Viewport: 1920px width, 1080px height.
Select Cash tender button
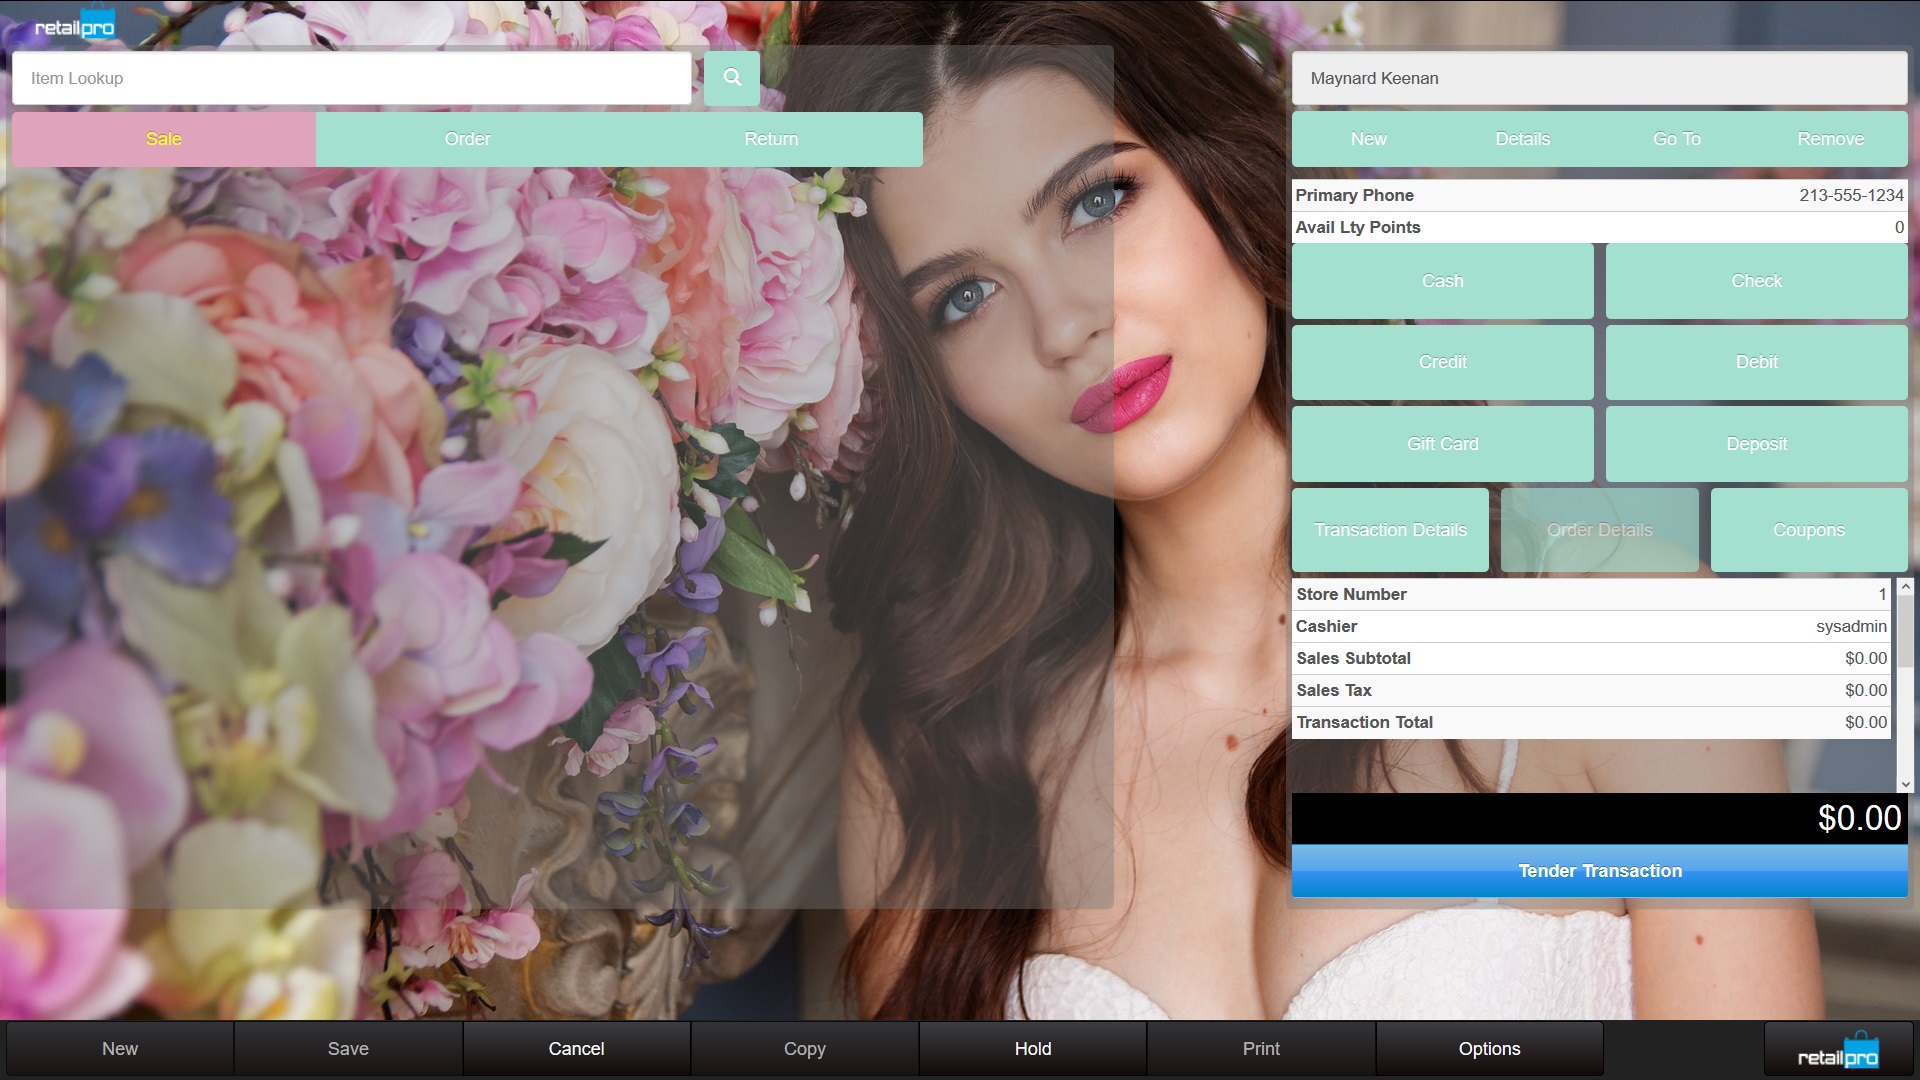1442,281
